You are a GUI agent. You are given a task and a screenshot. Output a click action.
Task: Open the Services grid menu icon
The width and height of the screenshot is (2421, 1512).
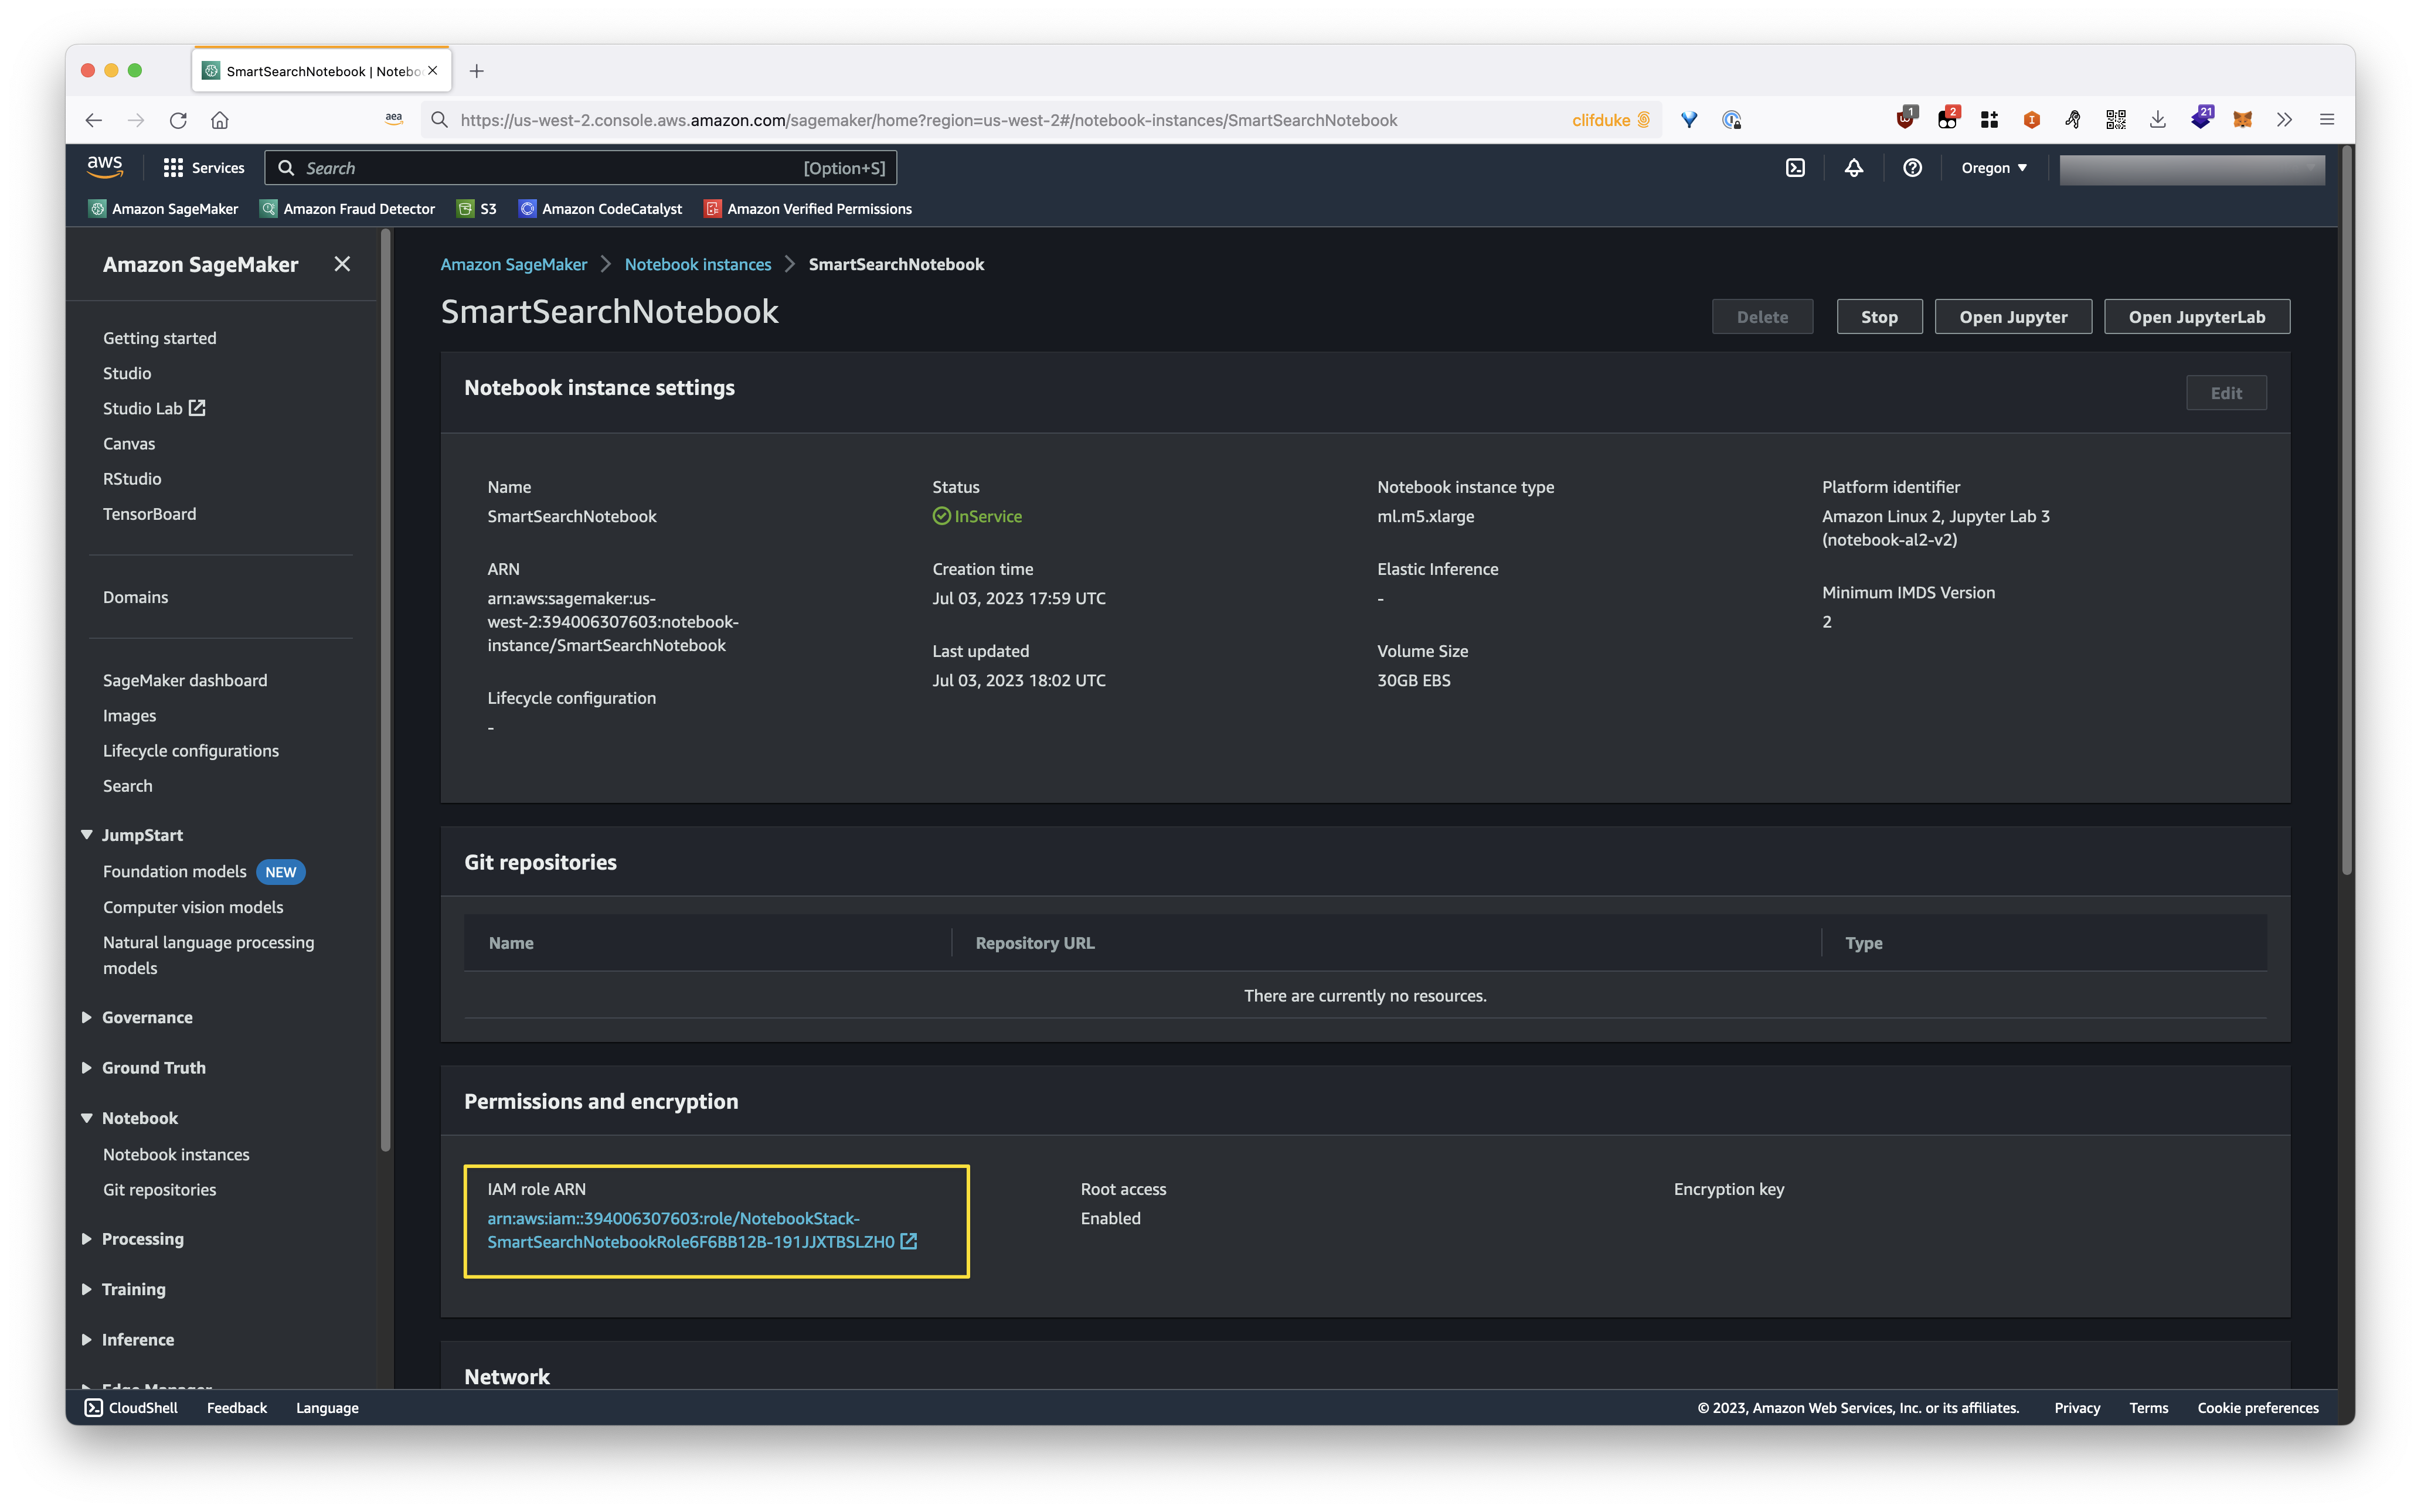pos(173,168)
